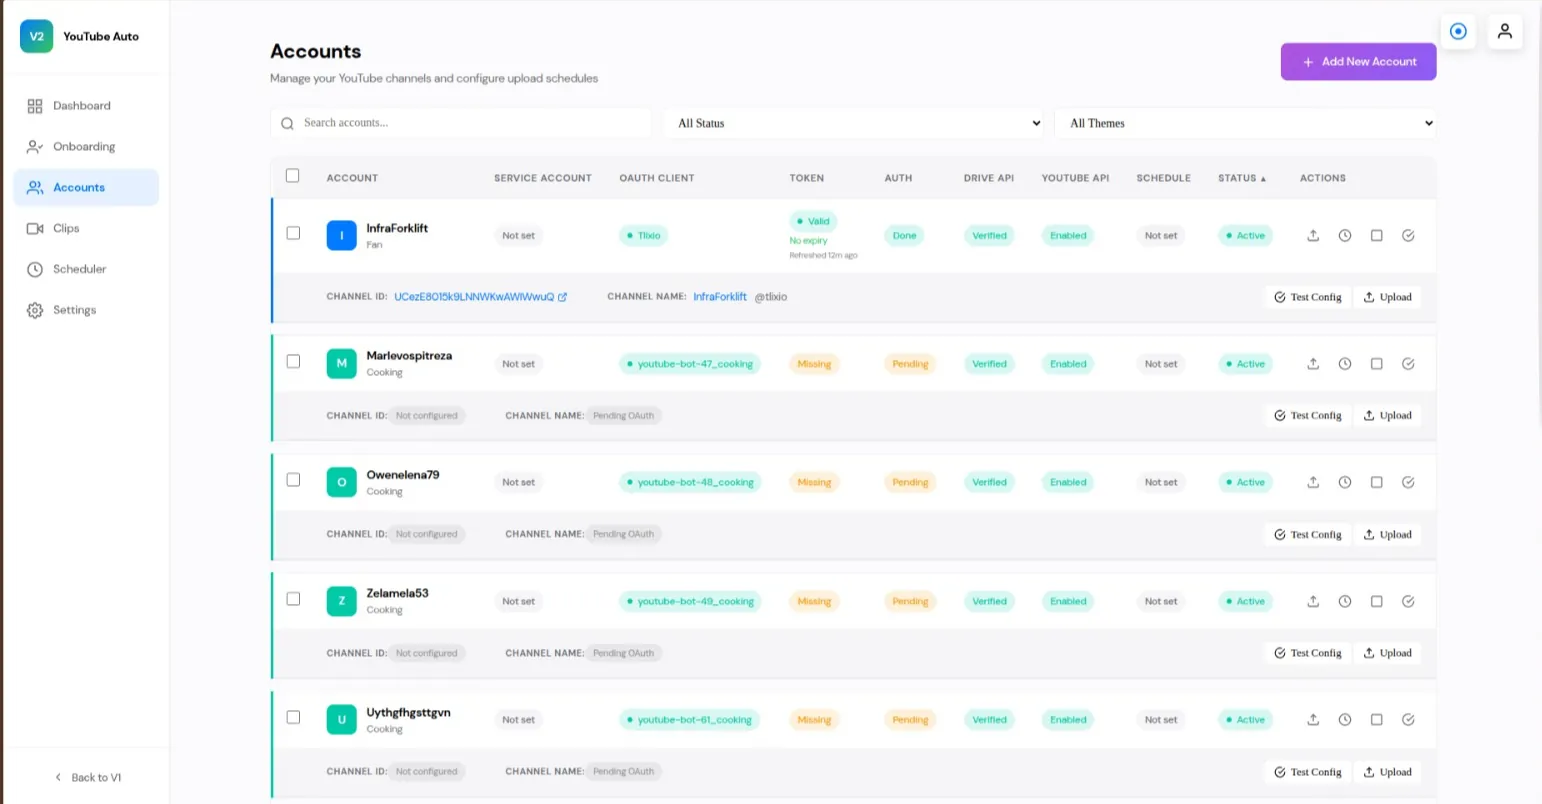The height and width of the screenshot is (804, 1542).
Task: Click Test Config for InfraForklift
Action: [x=1308, y=297]
